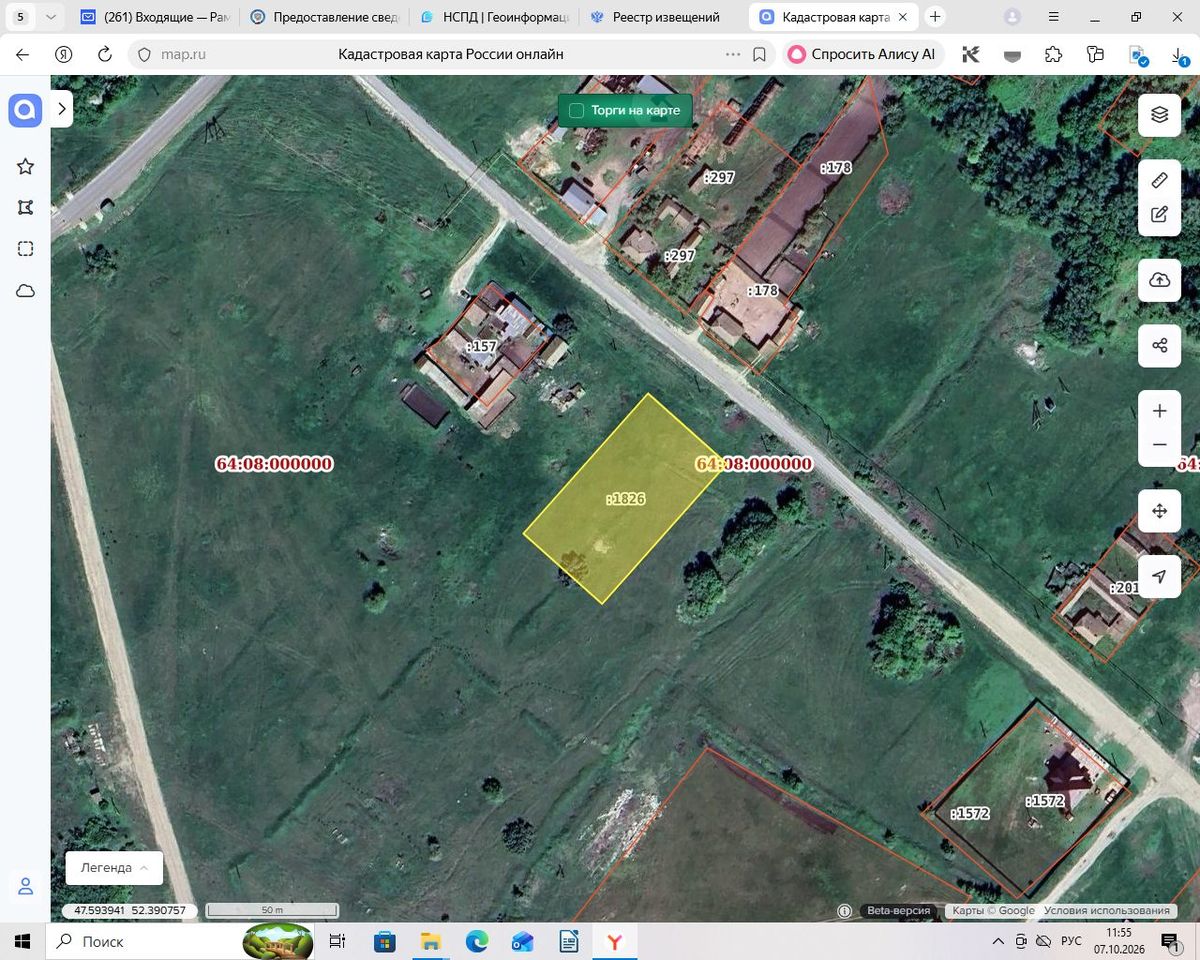Image resolution: width=1200 pixels, height=960 pixels.
Task: Open the Windows Start menu
Action: pos(23,942)
